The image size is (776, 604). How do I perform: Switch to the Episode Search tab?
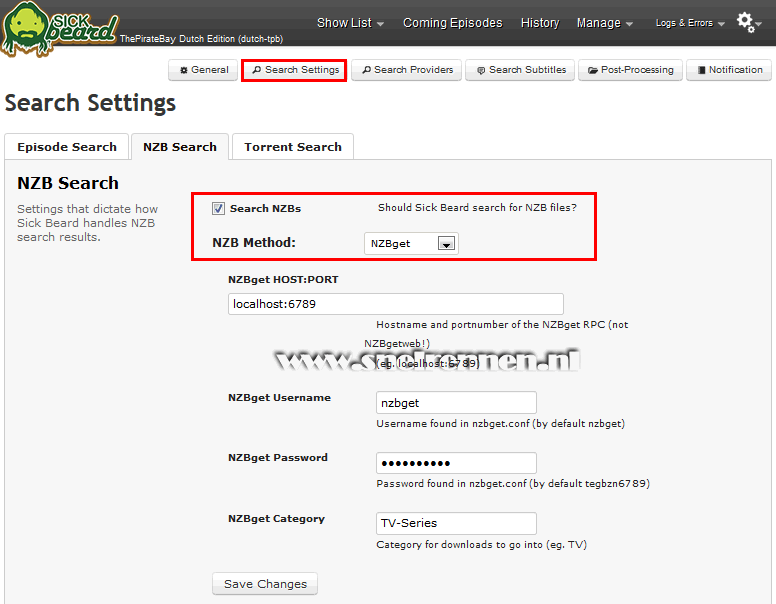(x=67, y=147)
